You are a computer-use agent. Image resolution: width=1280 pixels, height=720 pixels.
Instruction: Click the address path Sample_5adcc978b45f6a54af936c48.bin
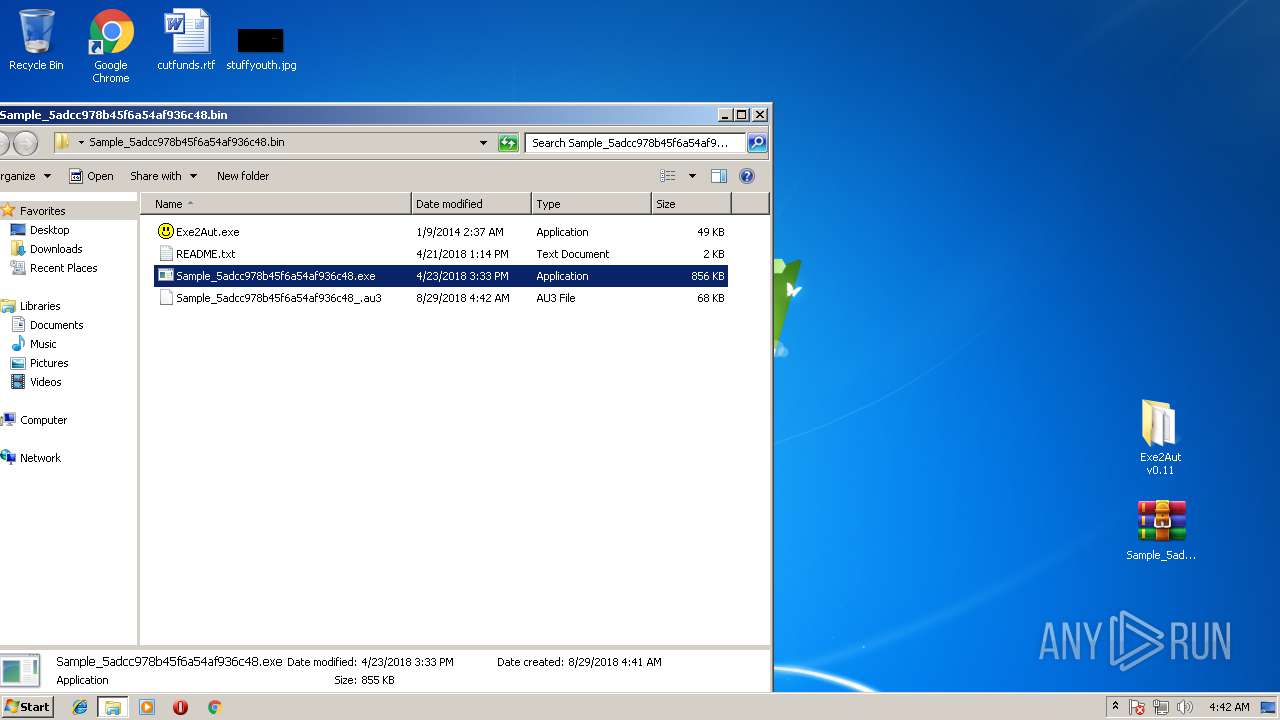click(x=187, y=142)
